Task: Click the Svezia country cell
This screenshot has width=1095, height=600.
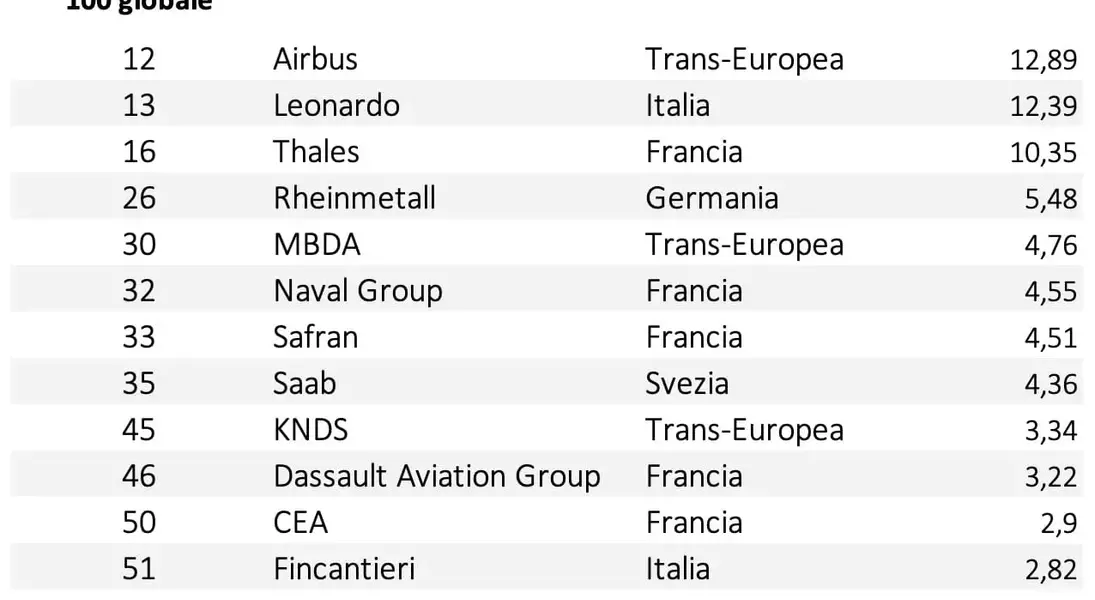Action: (x=687, y=383)
